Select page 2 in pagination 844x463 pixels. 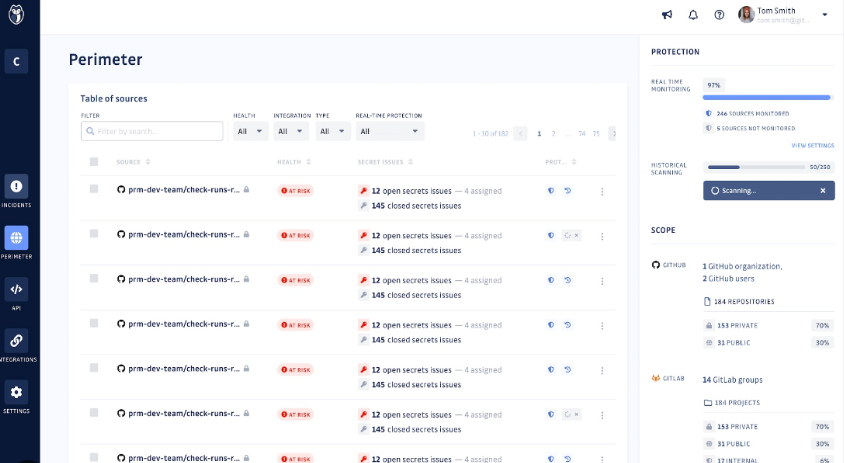(x=553, y=134)
